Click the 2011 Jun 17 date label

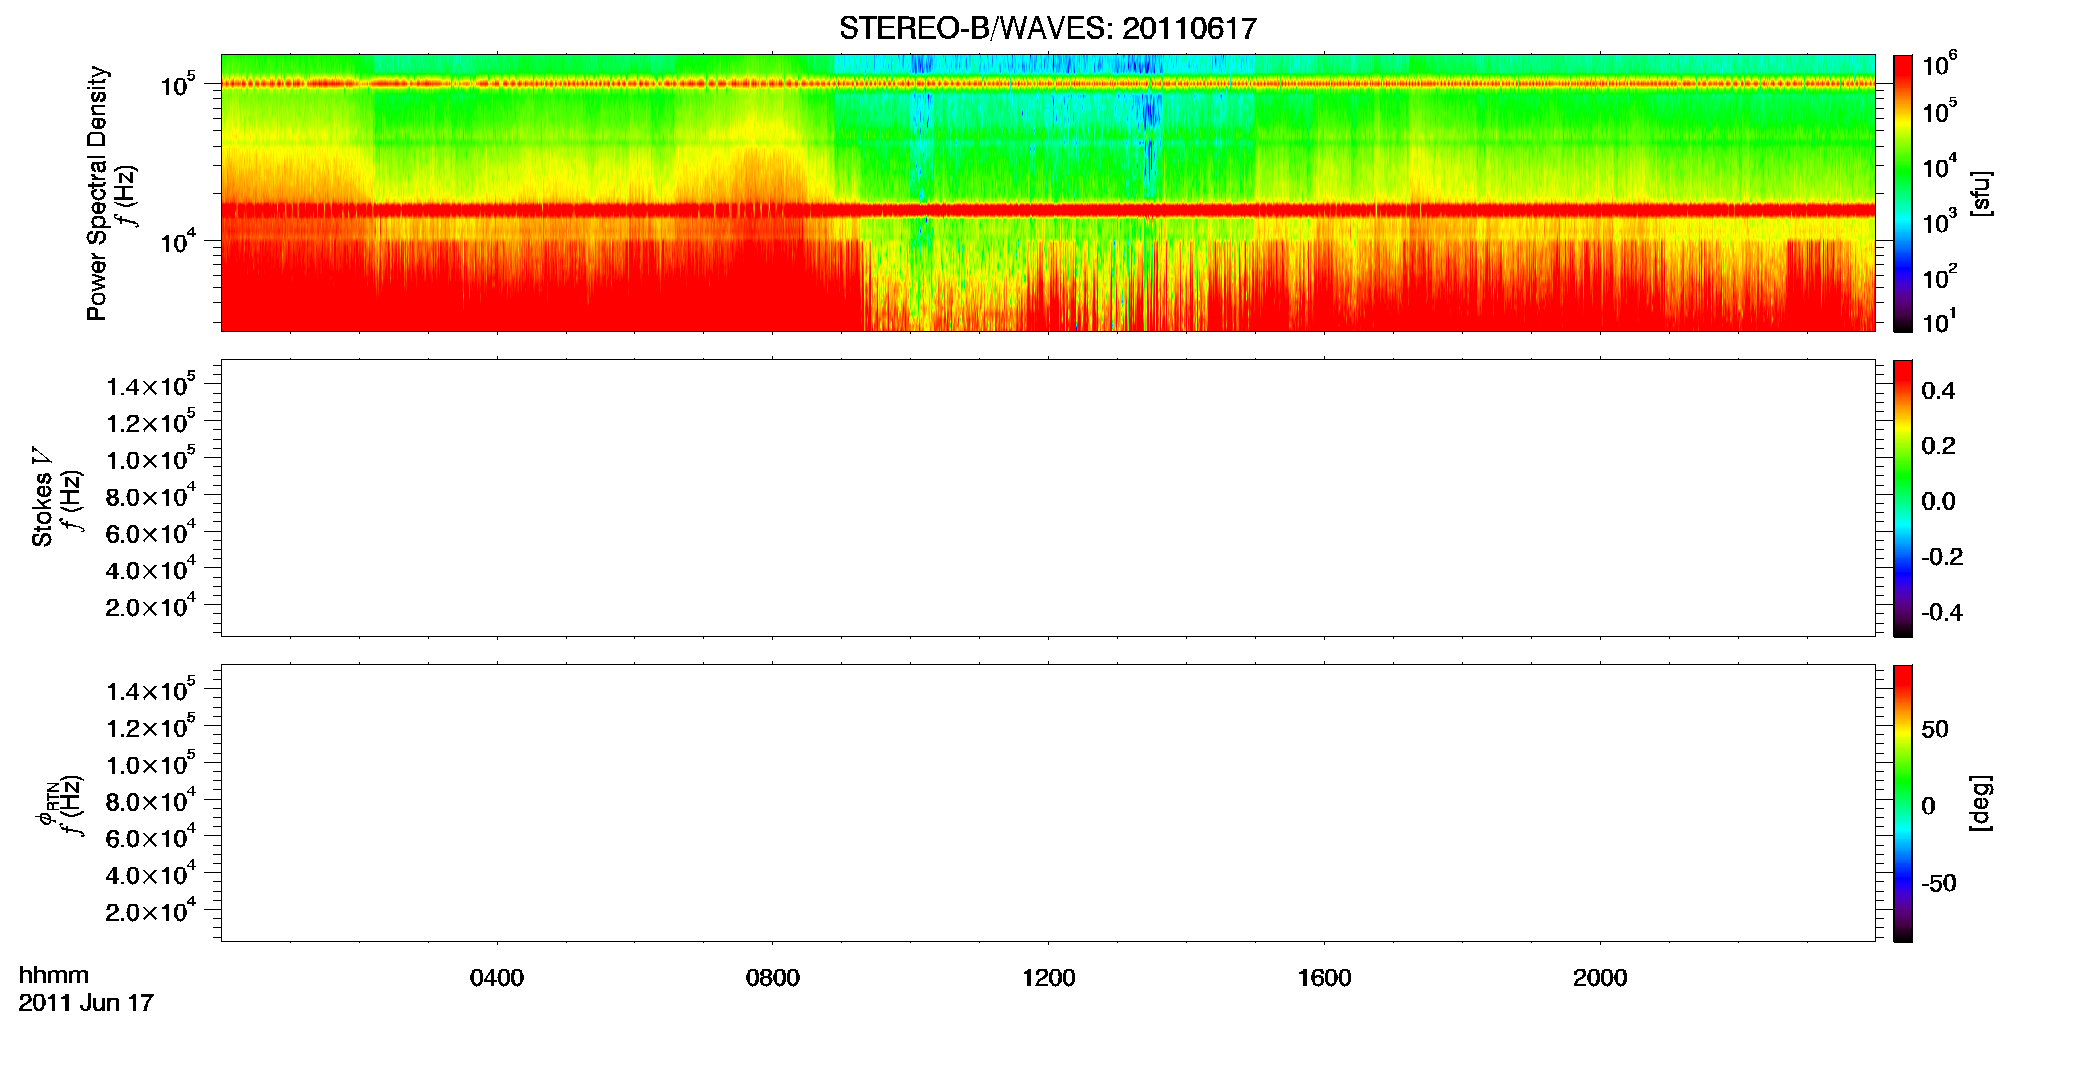tap(86, 1003)
